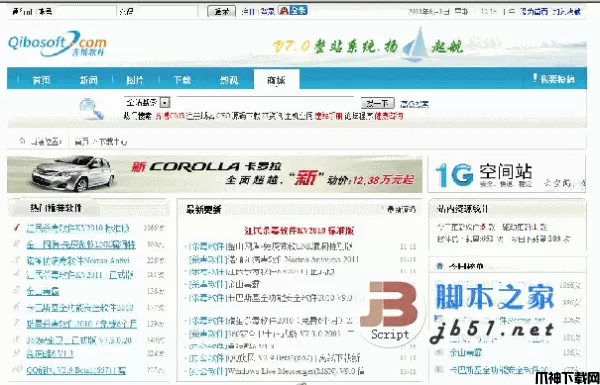600x385 pixels.
Task: Open the 影视 video nav tab
Action: (x=229, y=80)
